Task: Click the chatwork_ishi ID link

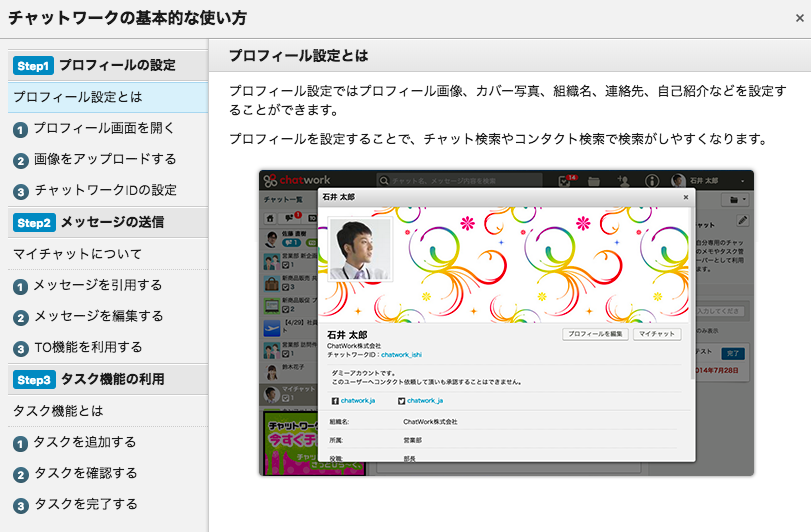Action: click(x=401, y=355)
